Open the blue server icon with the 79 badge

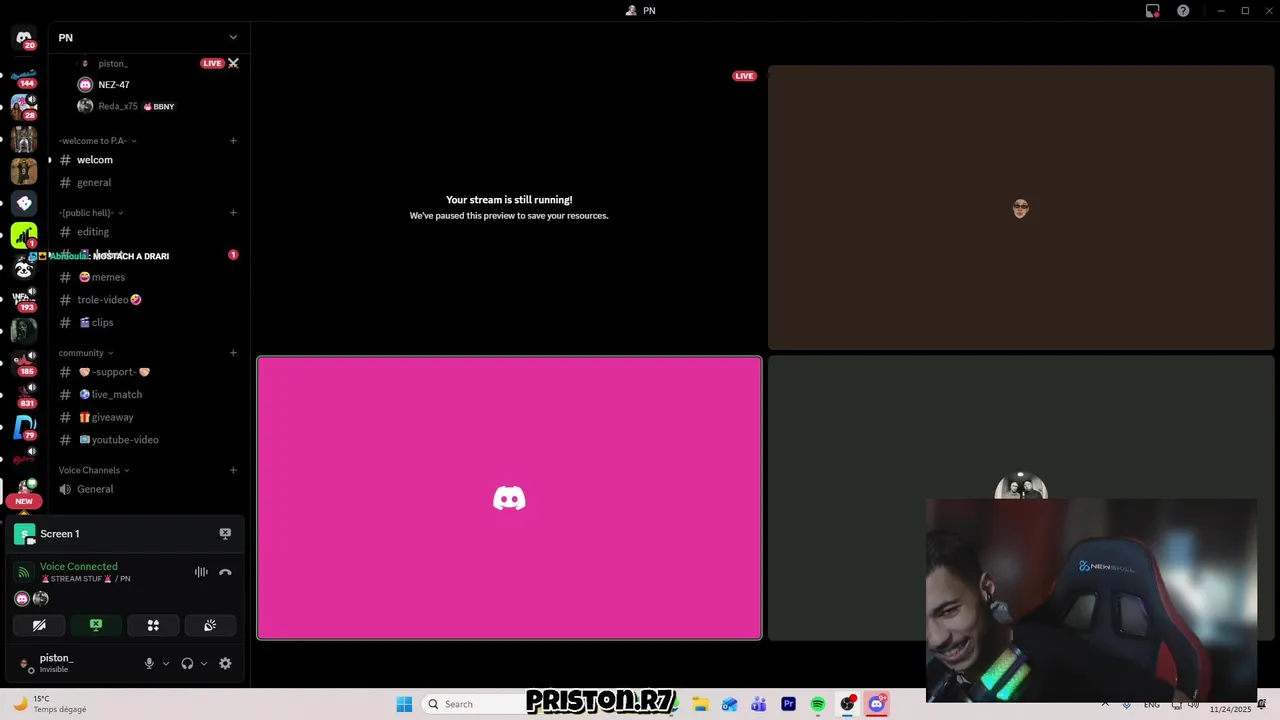click(x=24, y=428)
